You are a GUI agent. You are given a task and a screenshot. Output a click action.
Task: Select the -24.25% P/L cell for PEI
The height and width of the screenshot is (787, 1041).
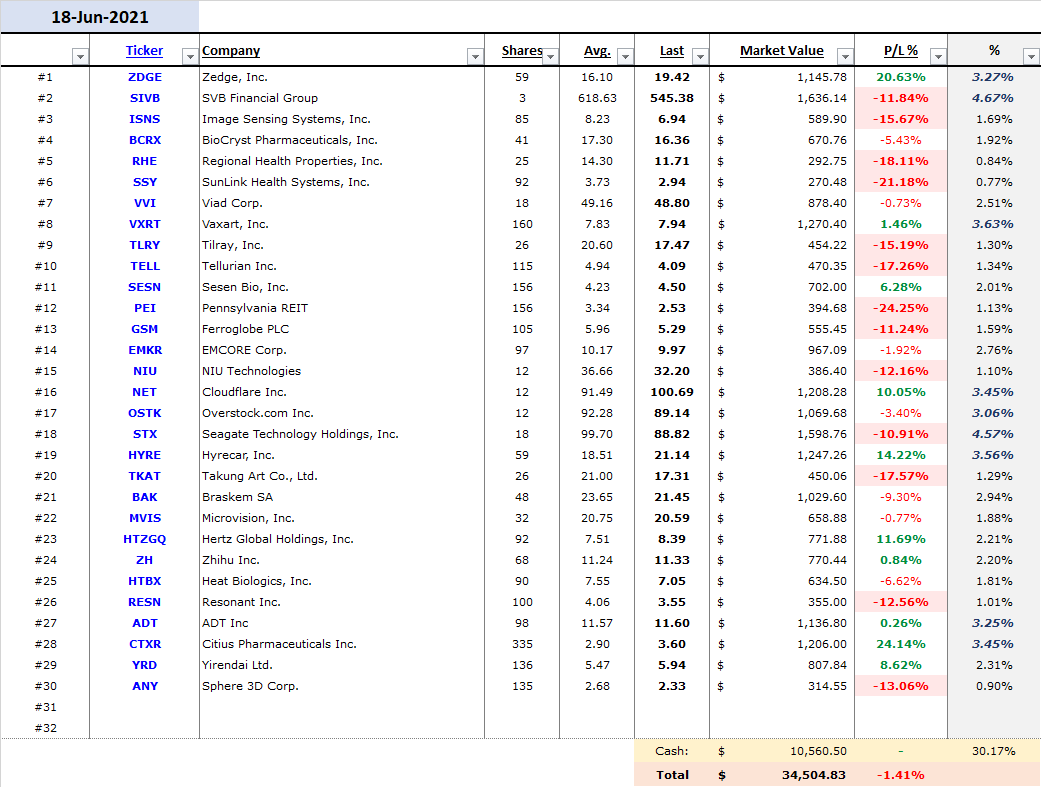click(x=901, y=308)
